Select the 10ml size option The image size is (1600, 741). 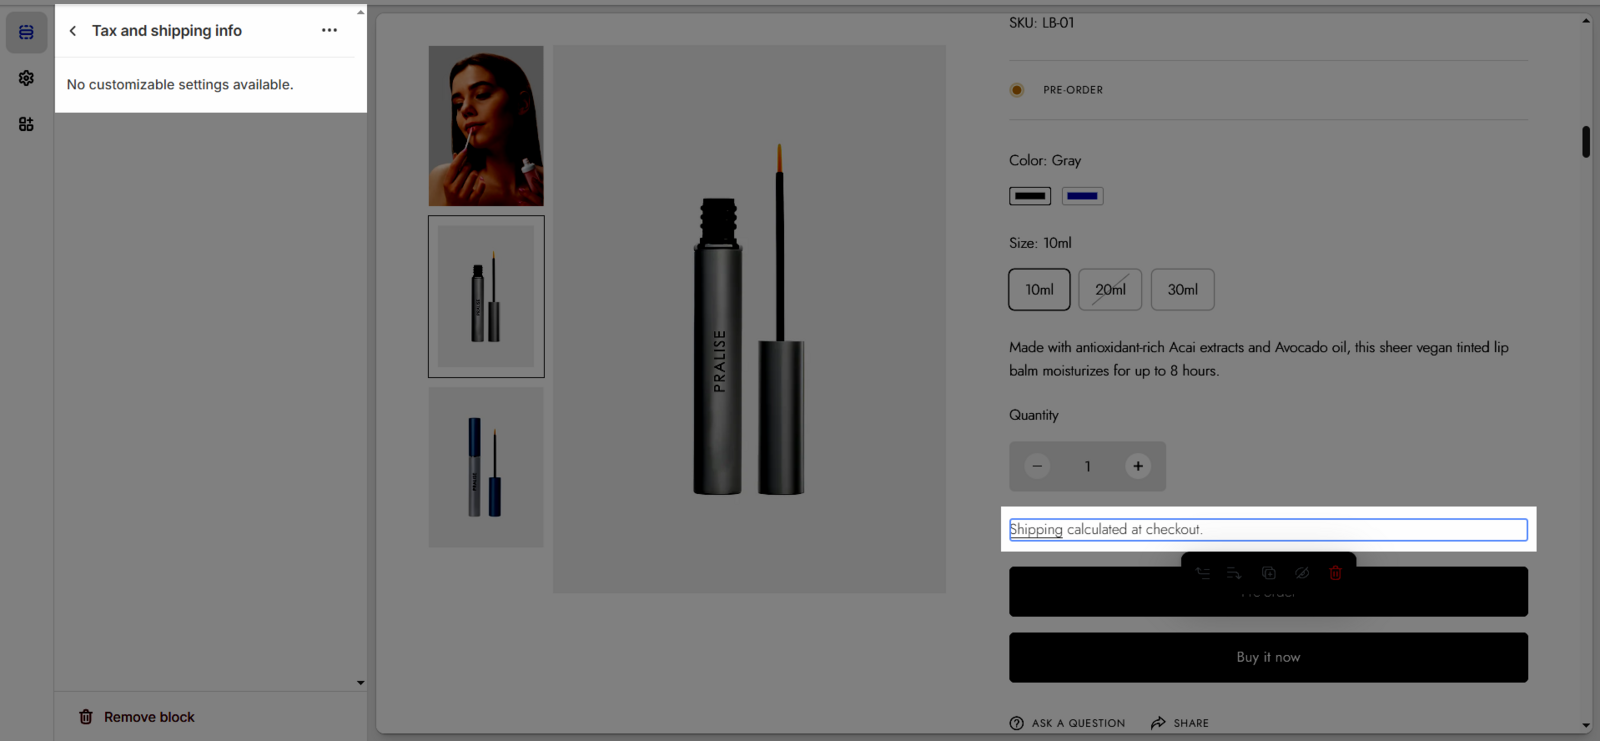tap(1039, 290)
